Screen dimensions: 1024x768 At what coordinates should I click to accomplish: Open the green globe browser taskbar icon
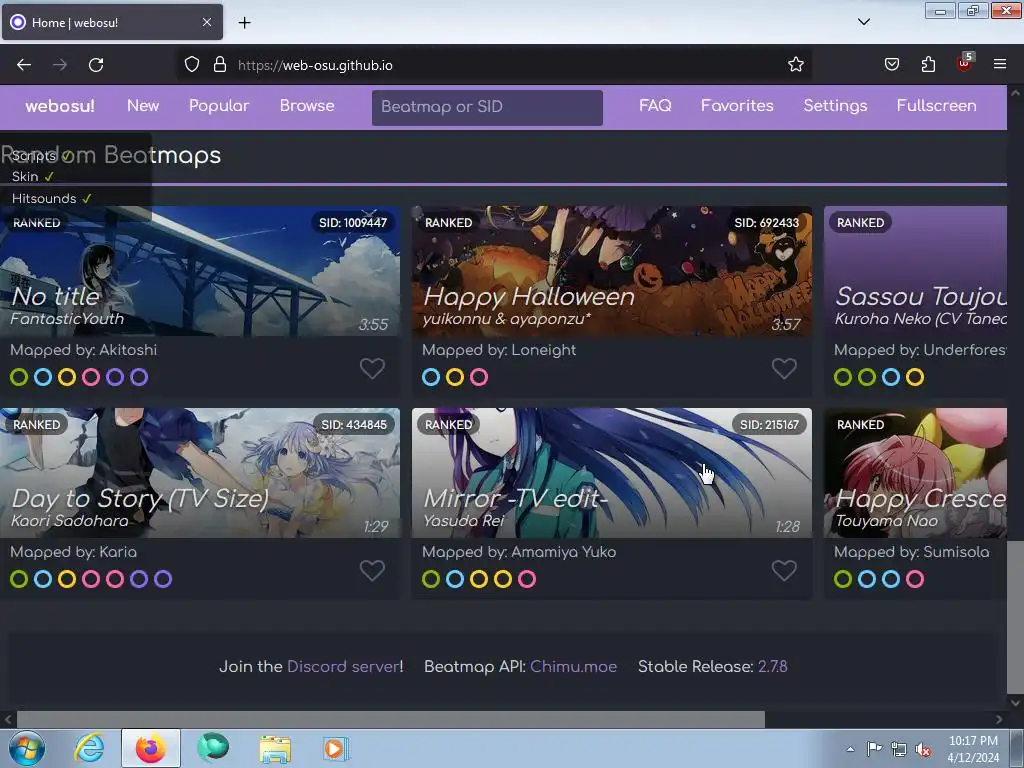(x=213, y=748)
